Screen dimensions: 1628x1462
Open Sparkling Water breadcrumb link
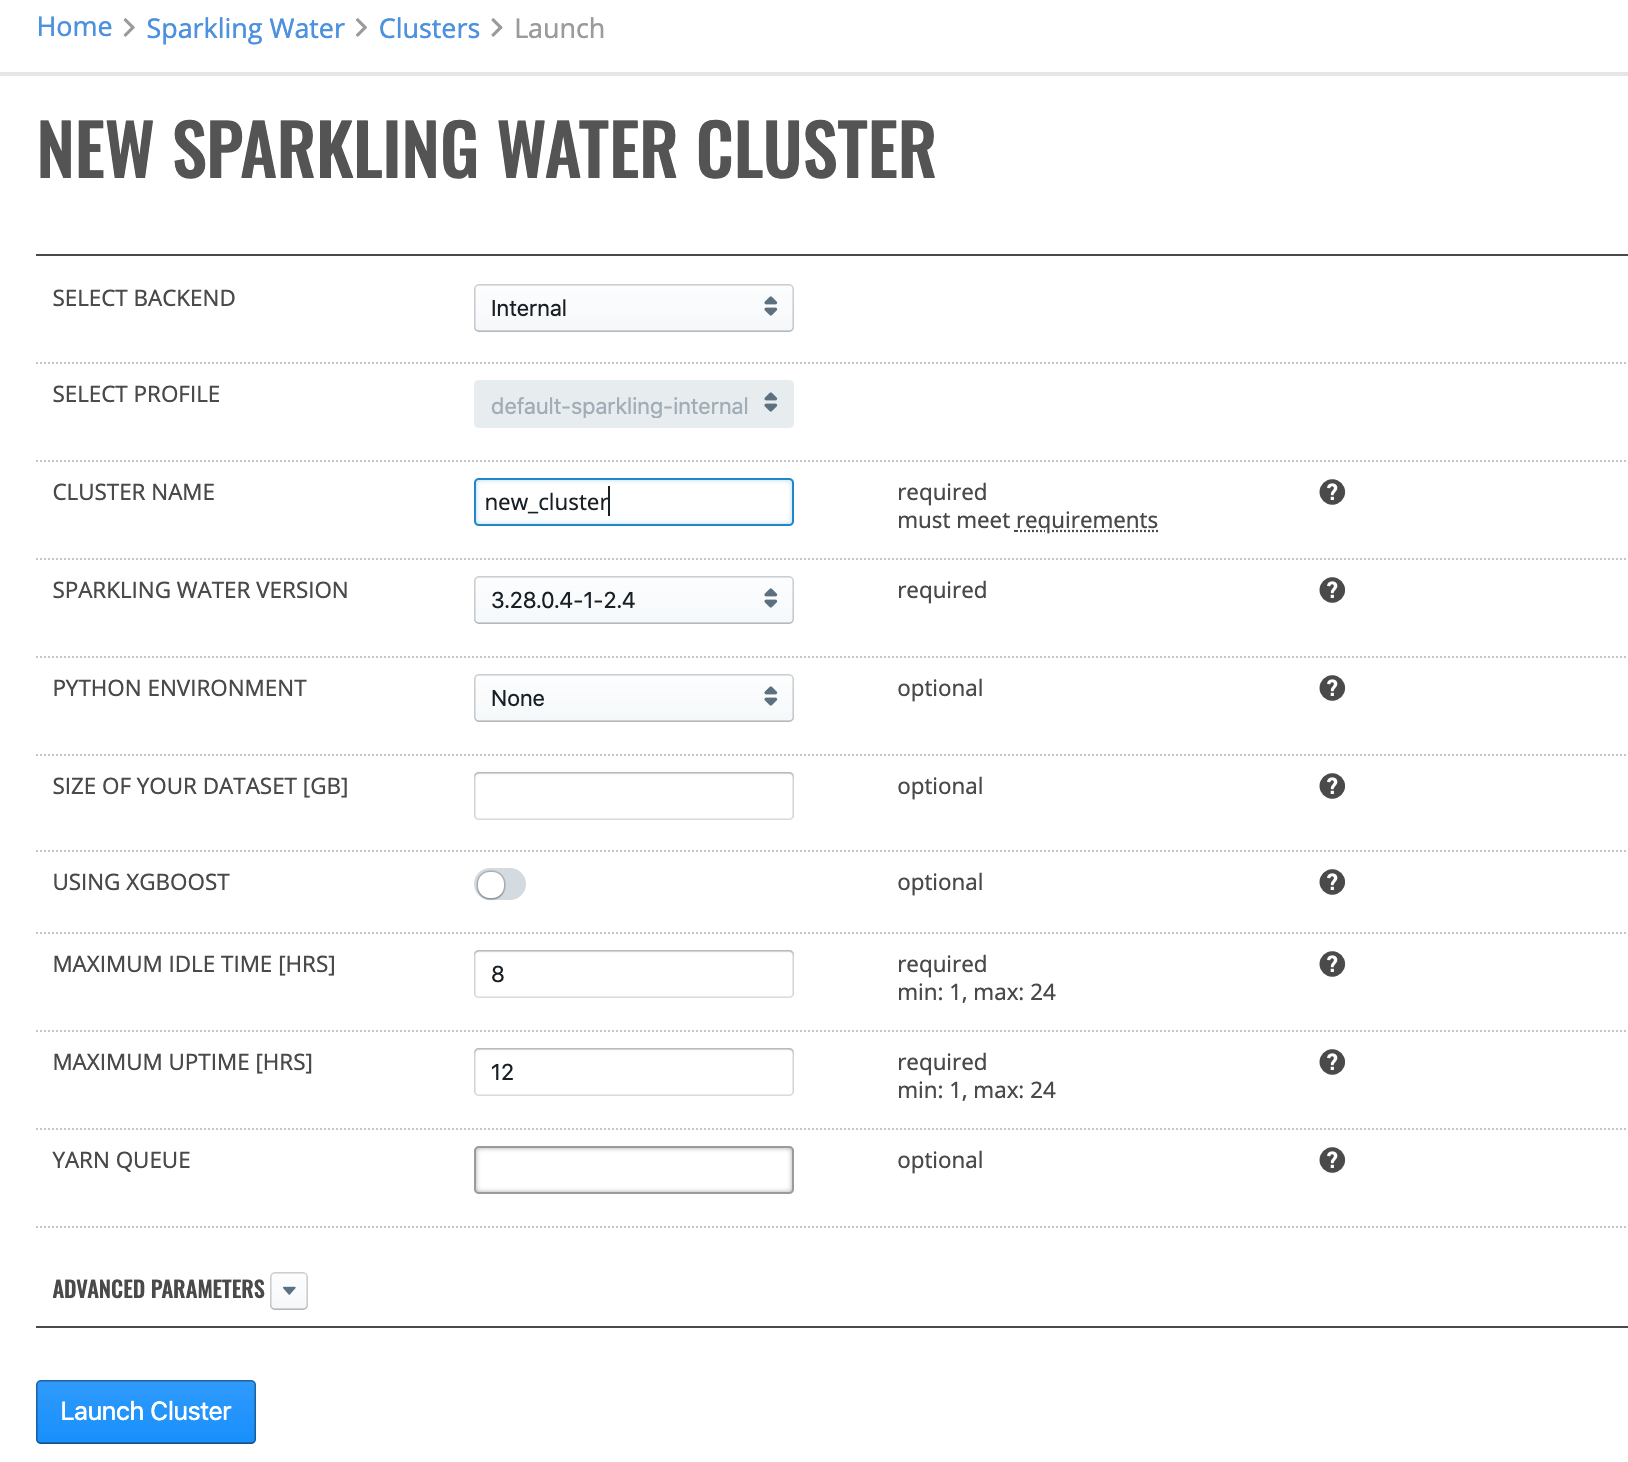(x=245, y=28)
